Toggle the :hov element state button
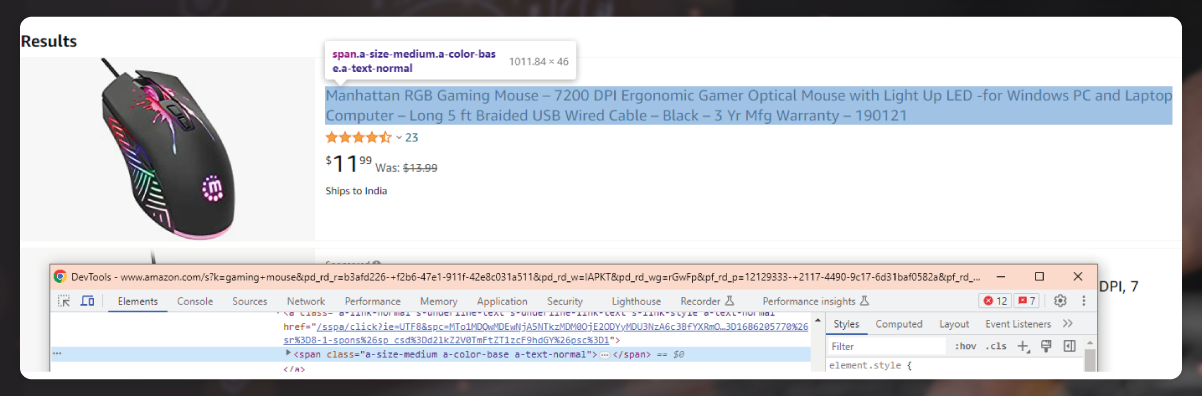The height and width of the screenshot is (396, 1202). 966,346
